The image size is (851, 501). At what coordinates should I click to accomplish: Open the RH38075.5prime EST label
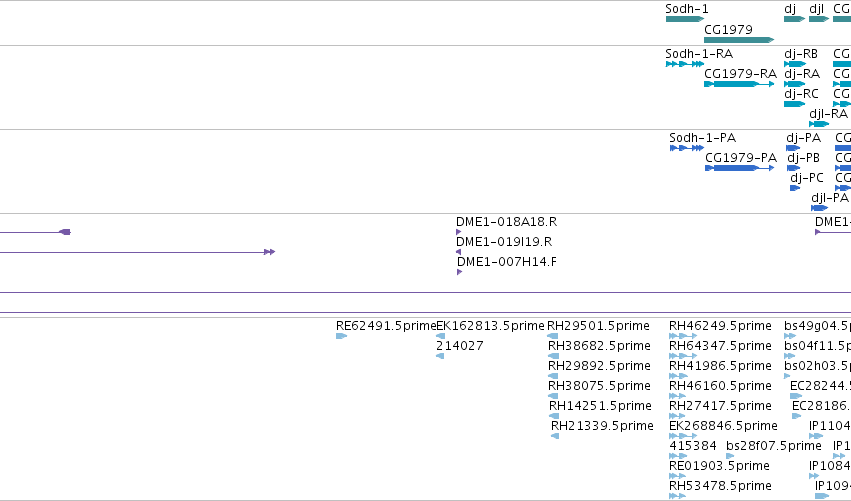coord(599,386)
